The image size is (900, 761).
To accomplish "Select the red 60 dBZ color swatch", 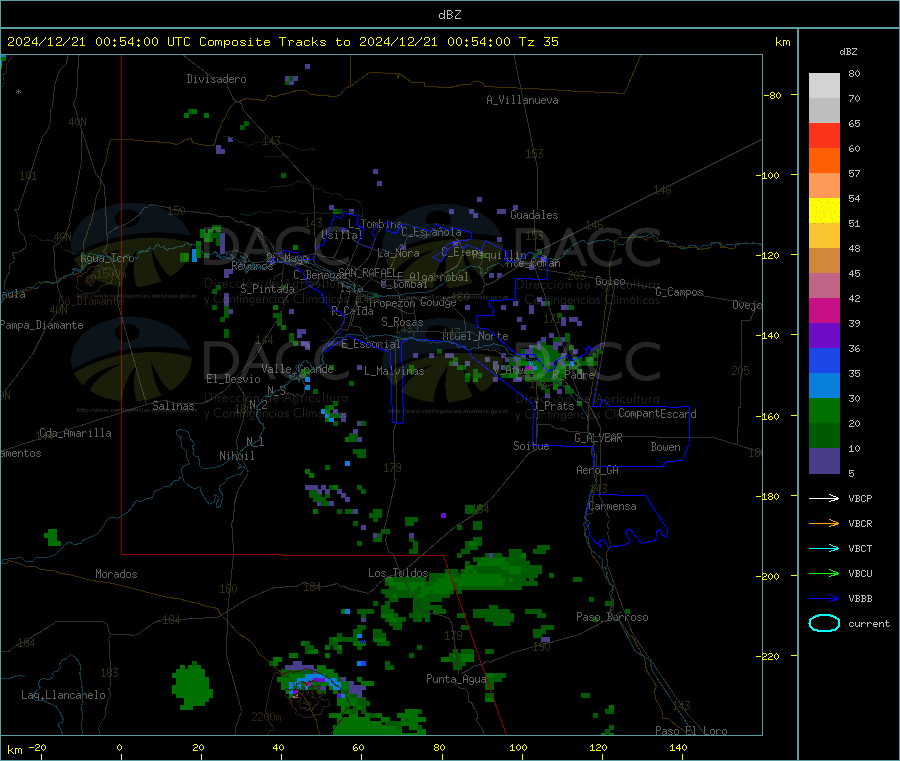I will 824,135.
